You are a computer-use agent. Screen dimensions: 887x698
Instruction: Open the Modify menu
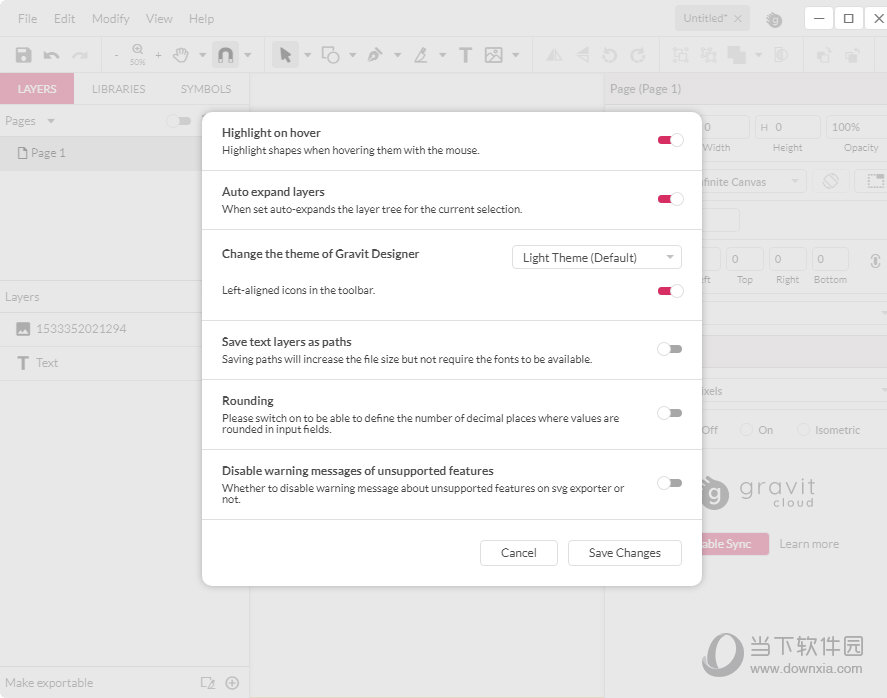tap(111, 19)
